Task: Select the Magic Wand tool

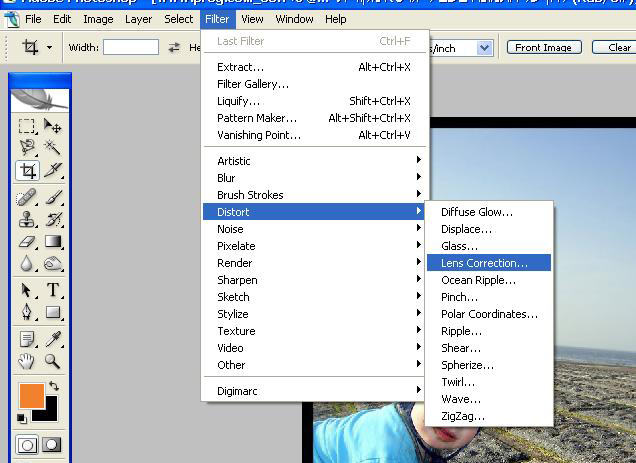Action: click(x=53, y=148)
